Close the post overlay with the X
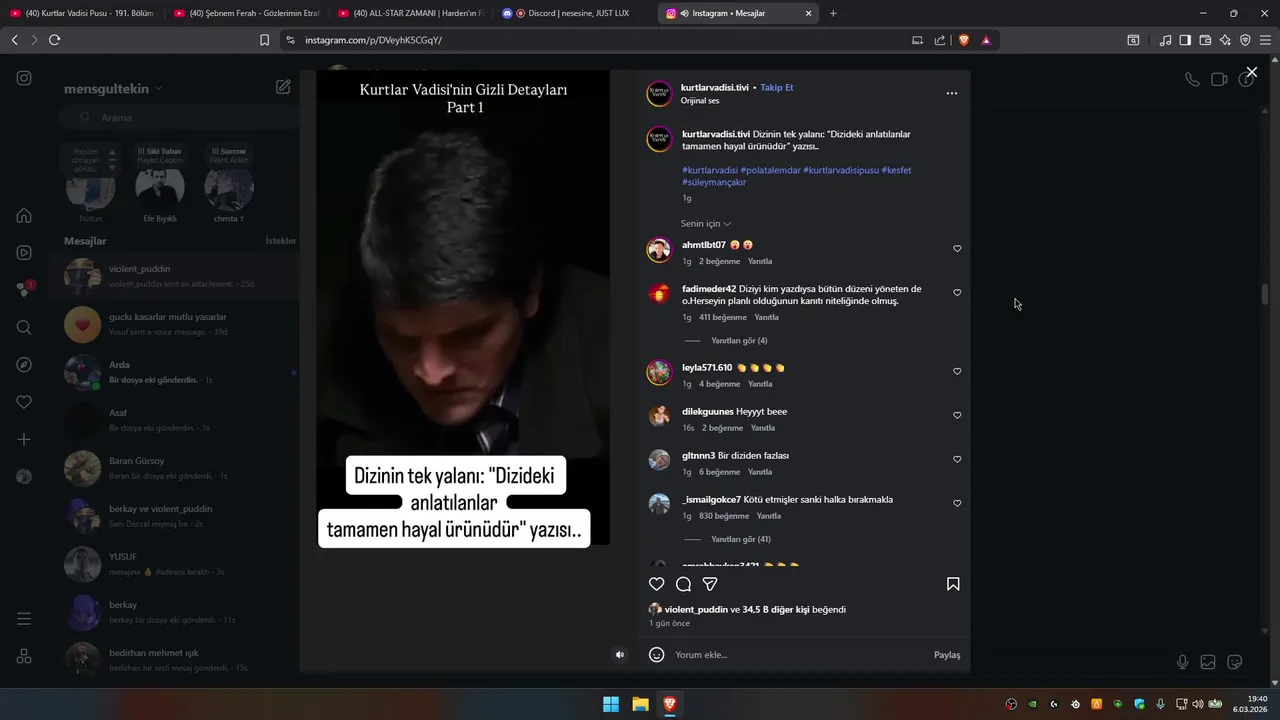This screenshot has width=1280, height=720. [1251, 72]
